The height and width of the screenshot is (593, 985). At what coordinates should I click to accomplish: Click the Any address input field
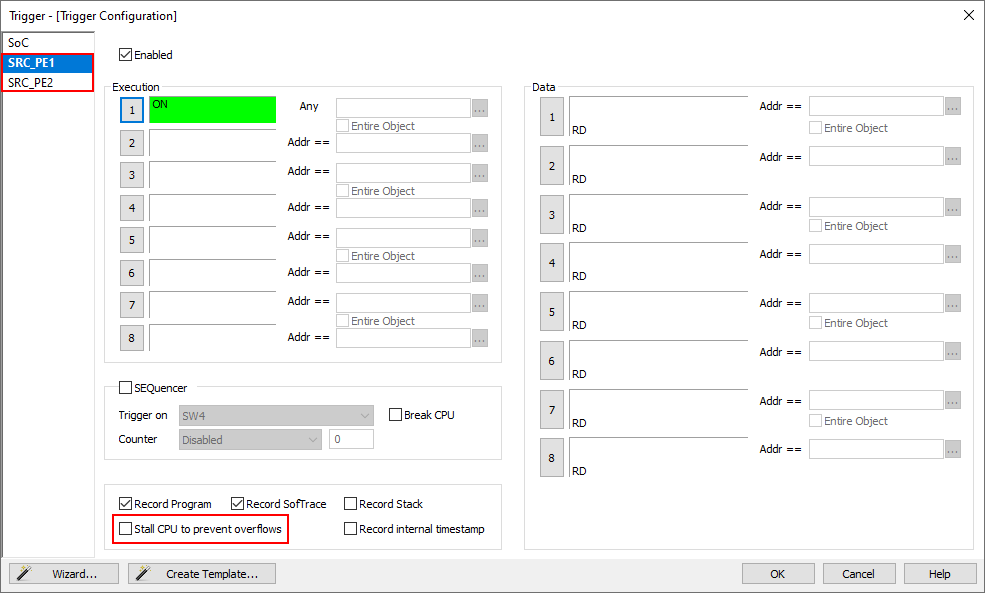tap(403, 107)
